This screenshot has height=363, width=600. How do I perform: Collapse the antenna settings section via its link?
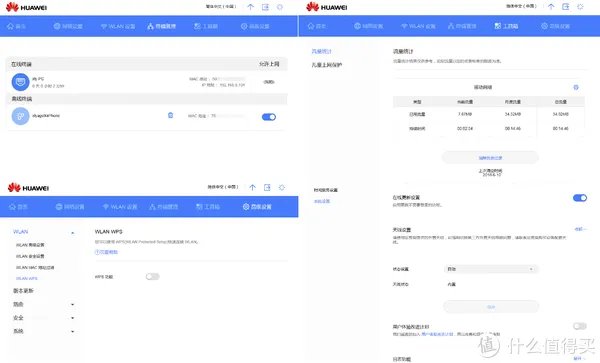click(x=580, y=229)
